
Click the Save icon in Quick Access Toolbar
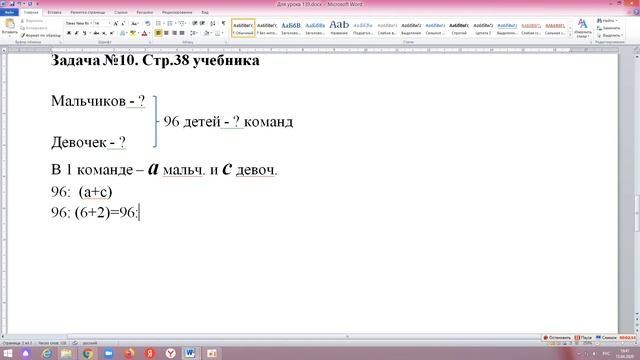point(12,4)
